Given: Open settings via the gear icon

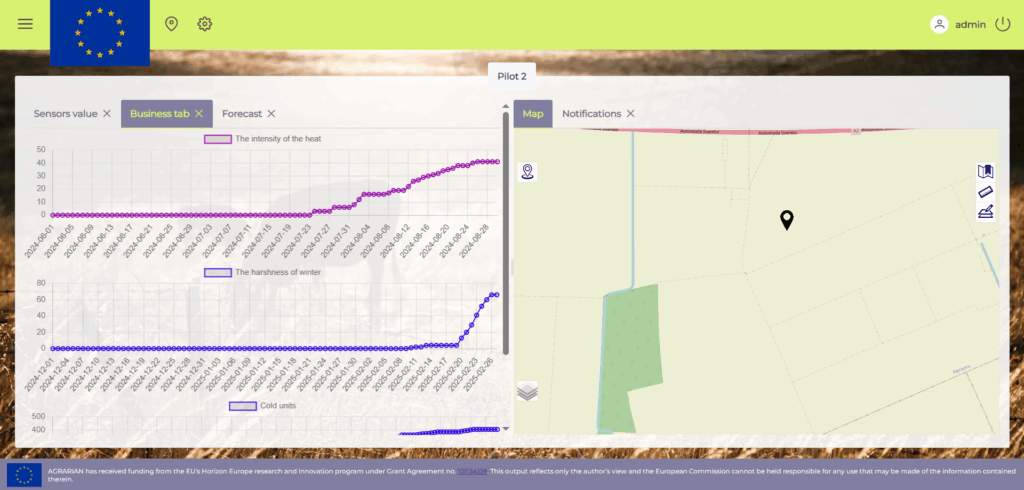Looking at the screenshot, I should tap(205, 24).
